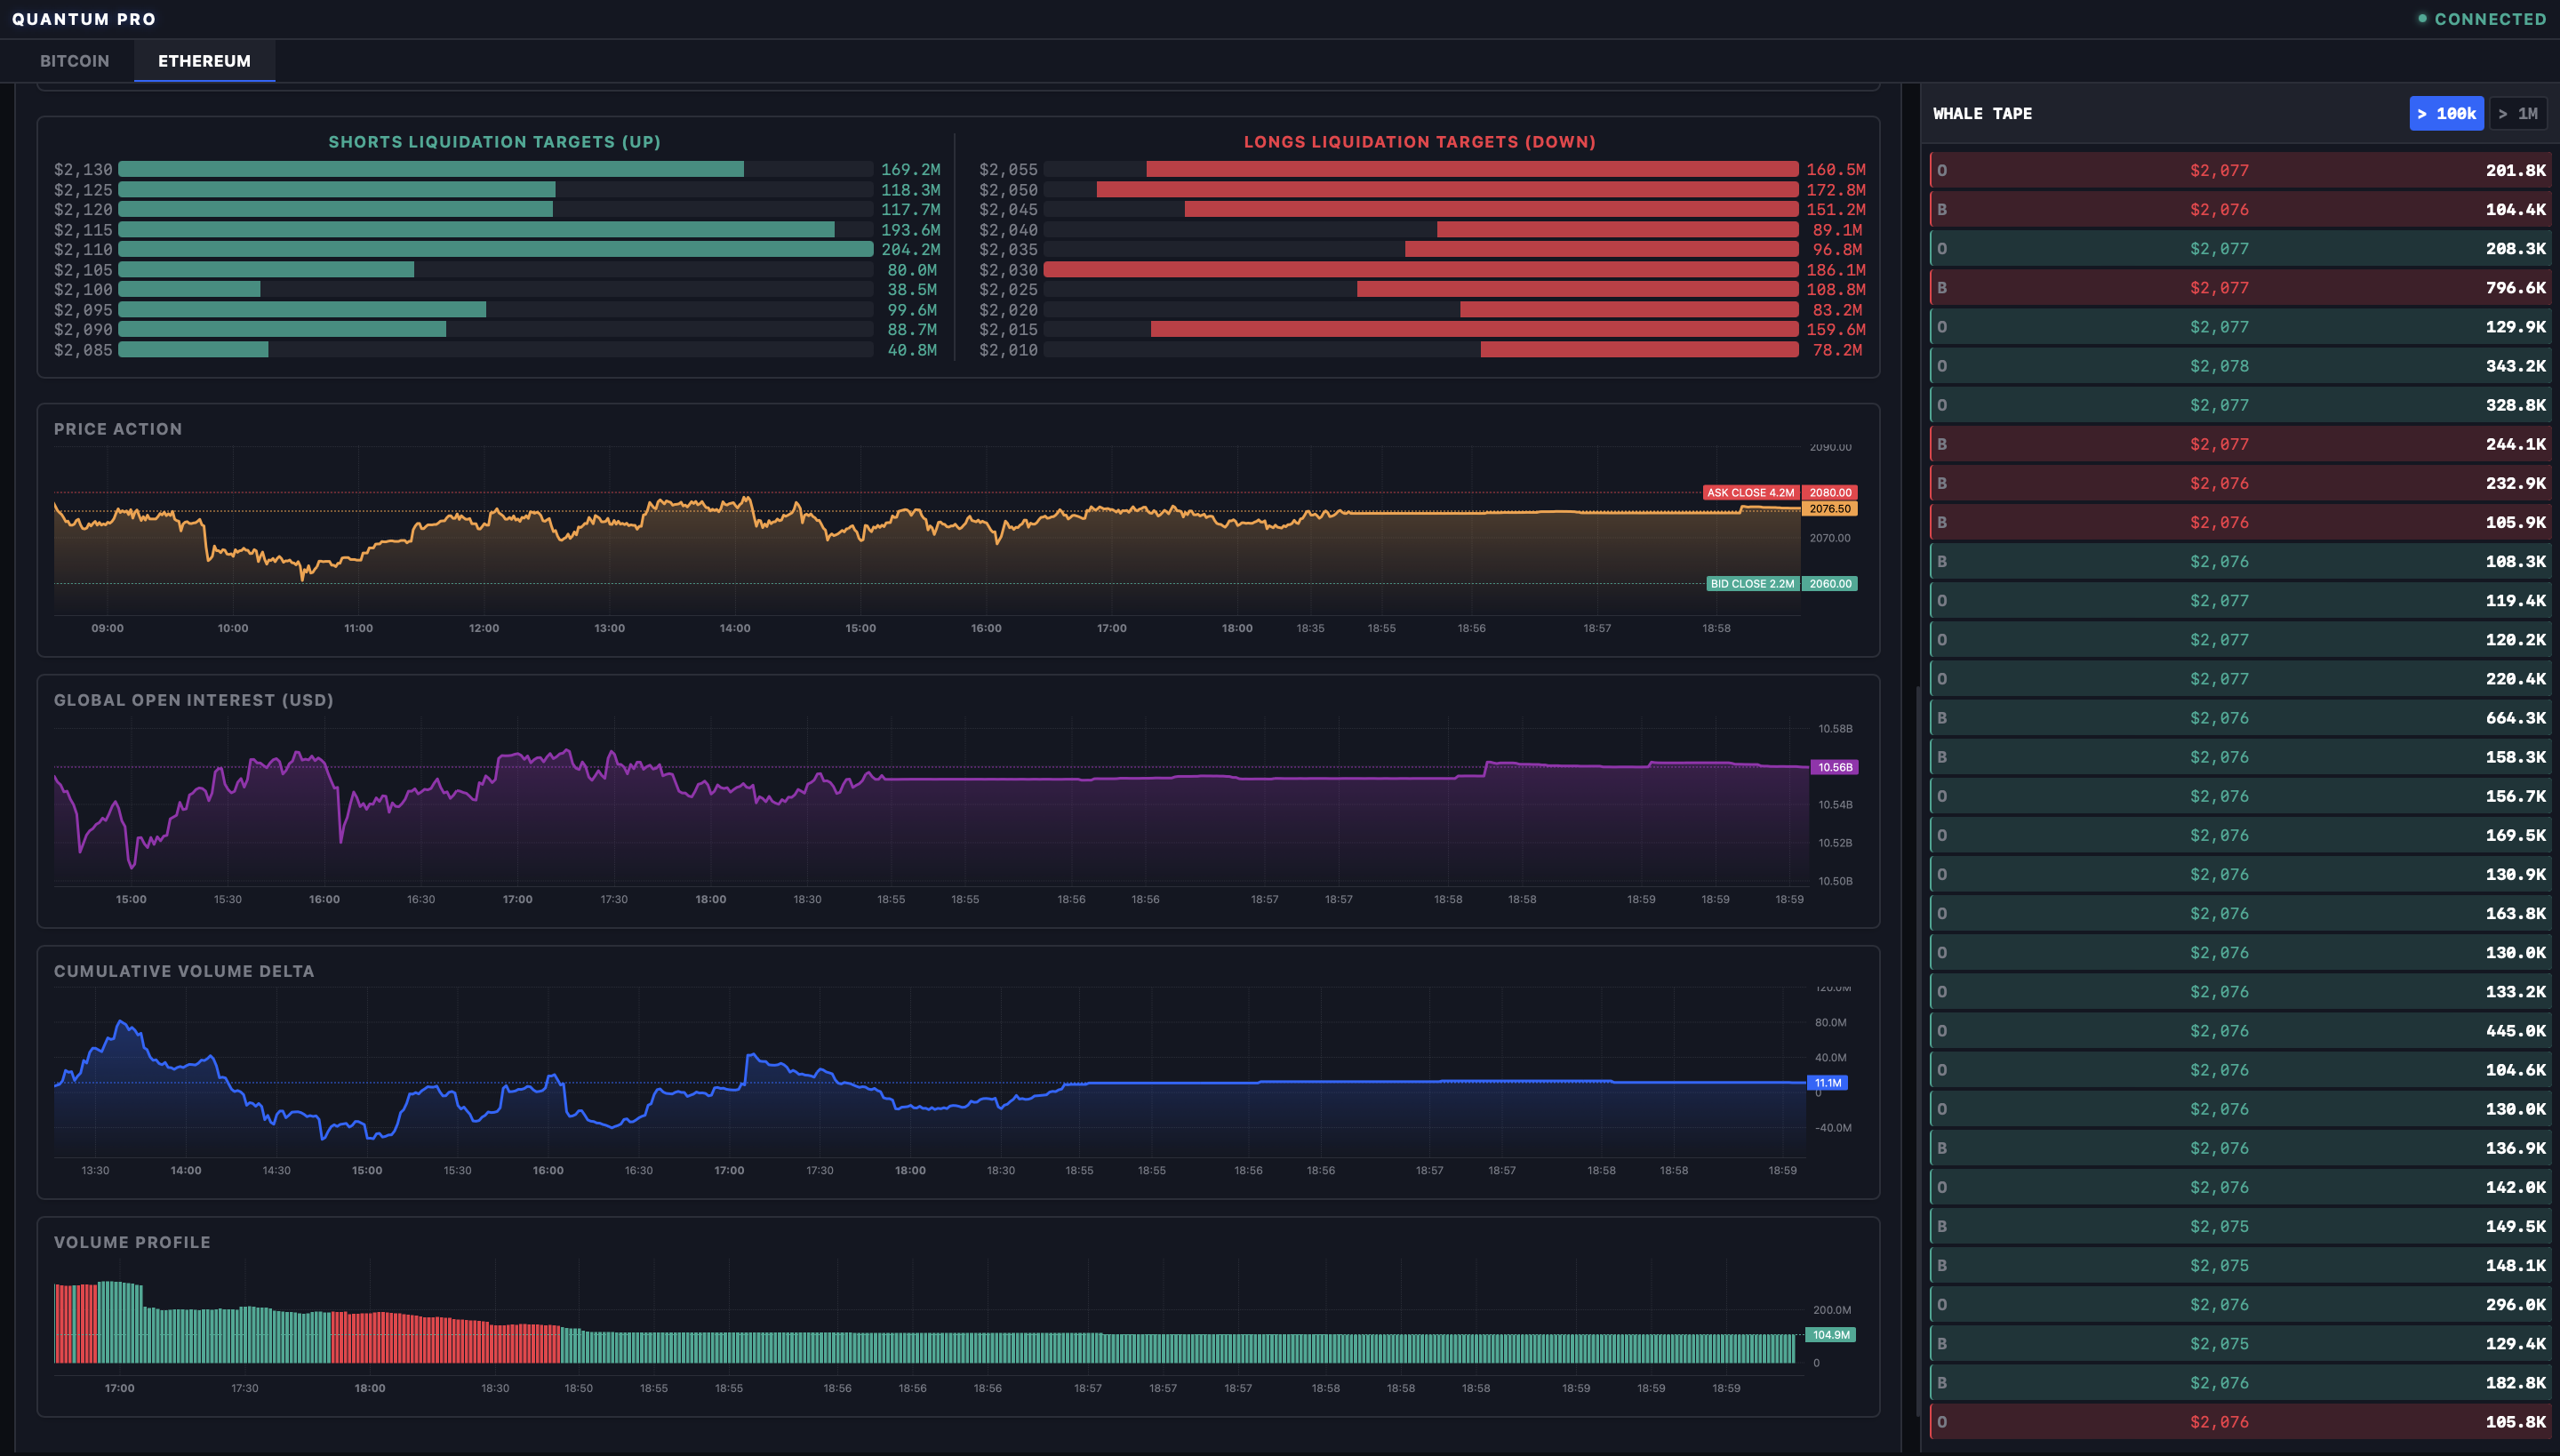Viewport: 2560px width, 1456px height.
Task: Switch to the Bitcoin tab
Action: pyautogui.click(x=74, y=61)
